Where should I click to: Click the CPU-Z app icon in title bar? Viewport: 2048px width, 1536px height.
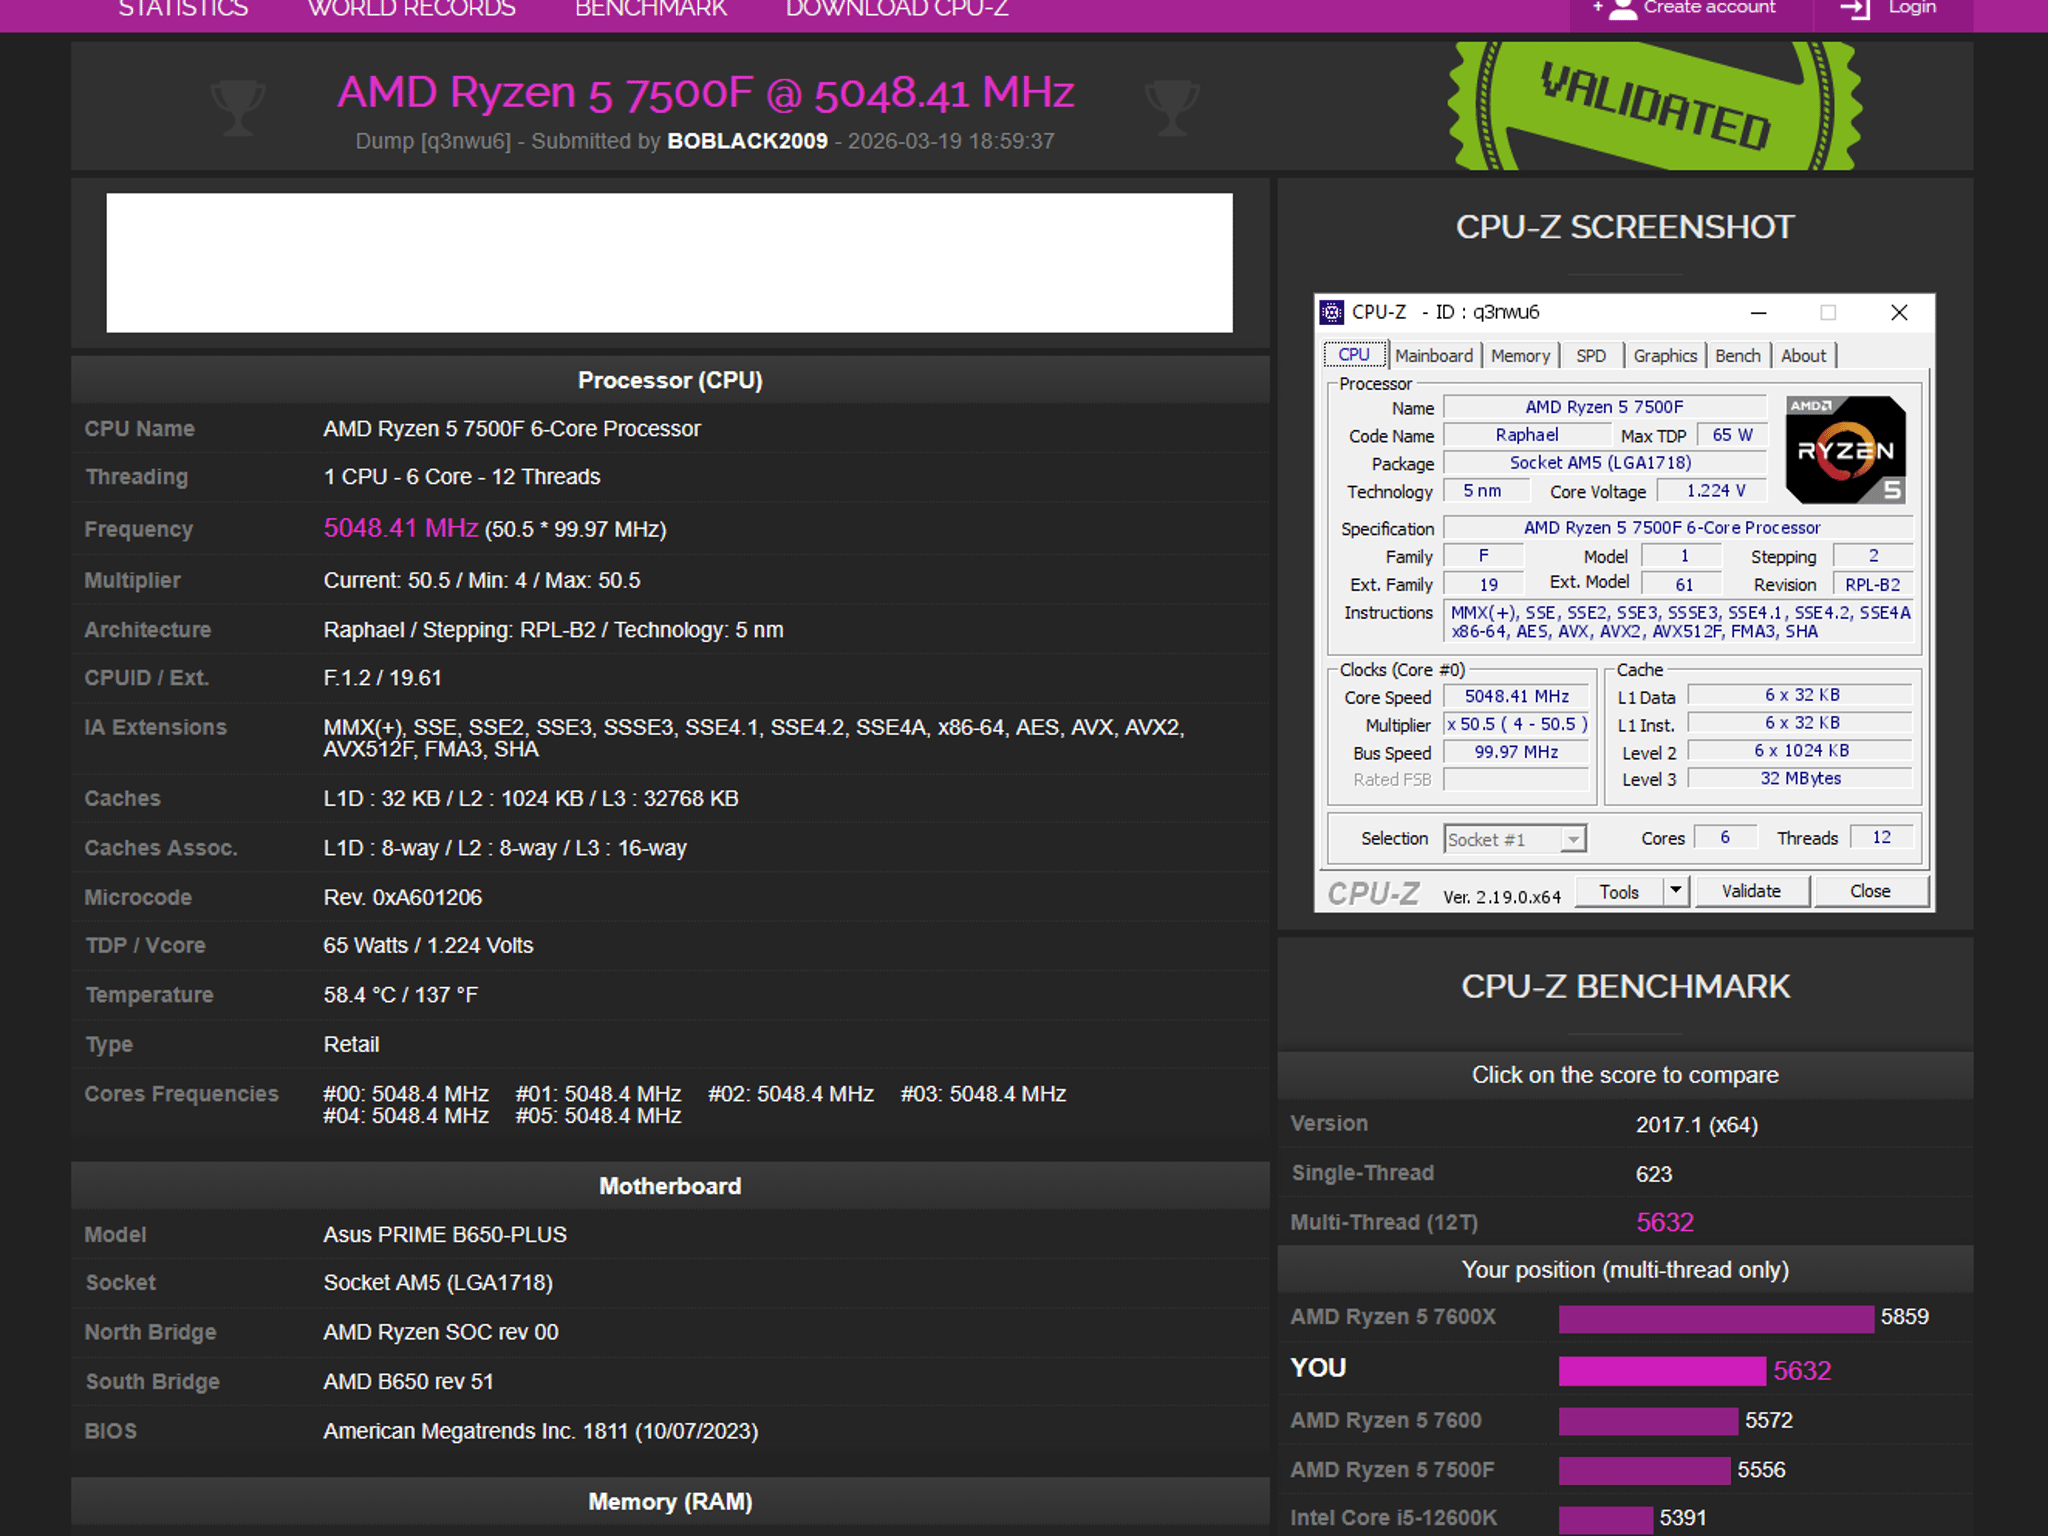click(x=1332, y=312)
